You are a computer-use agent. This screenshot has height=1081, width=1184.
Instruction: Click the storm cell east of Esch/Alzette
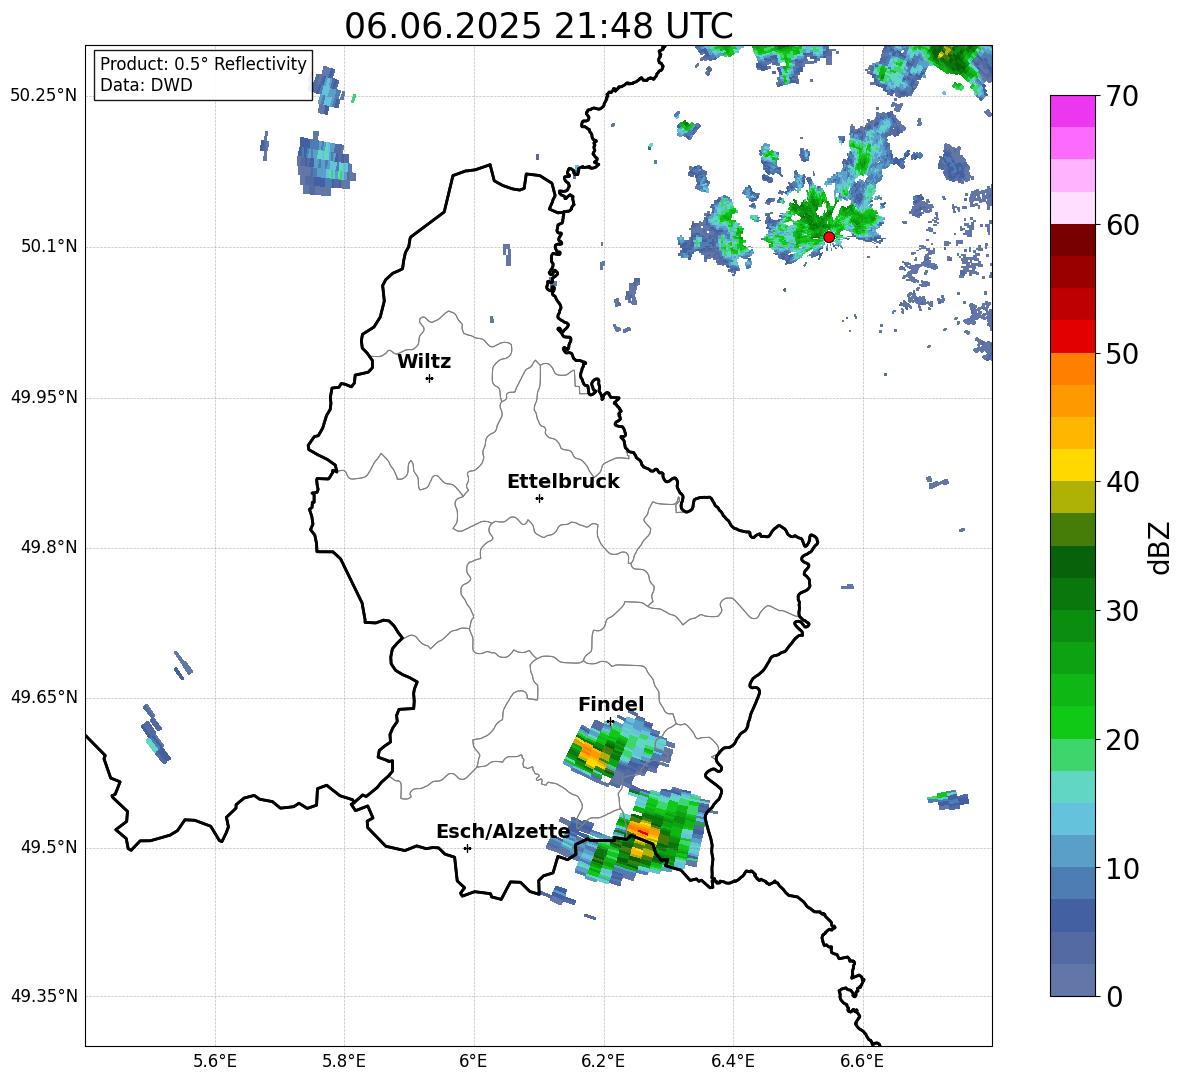coord(634,836)
